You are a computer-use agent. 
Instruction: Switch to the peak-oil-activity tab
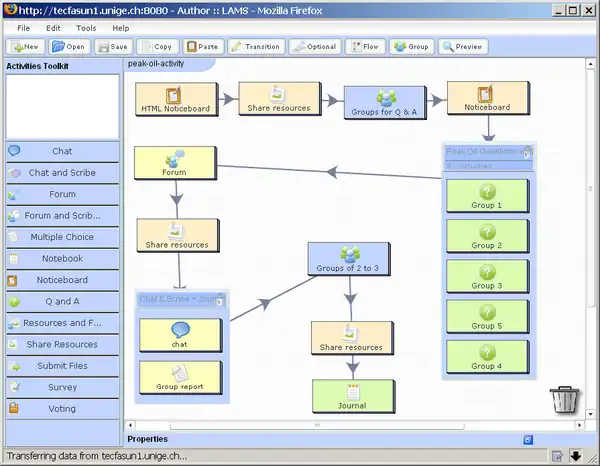point(158,62)
